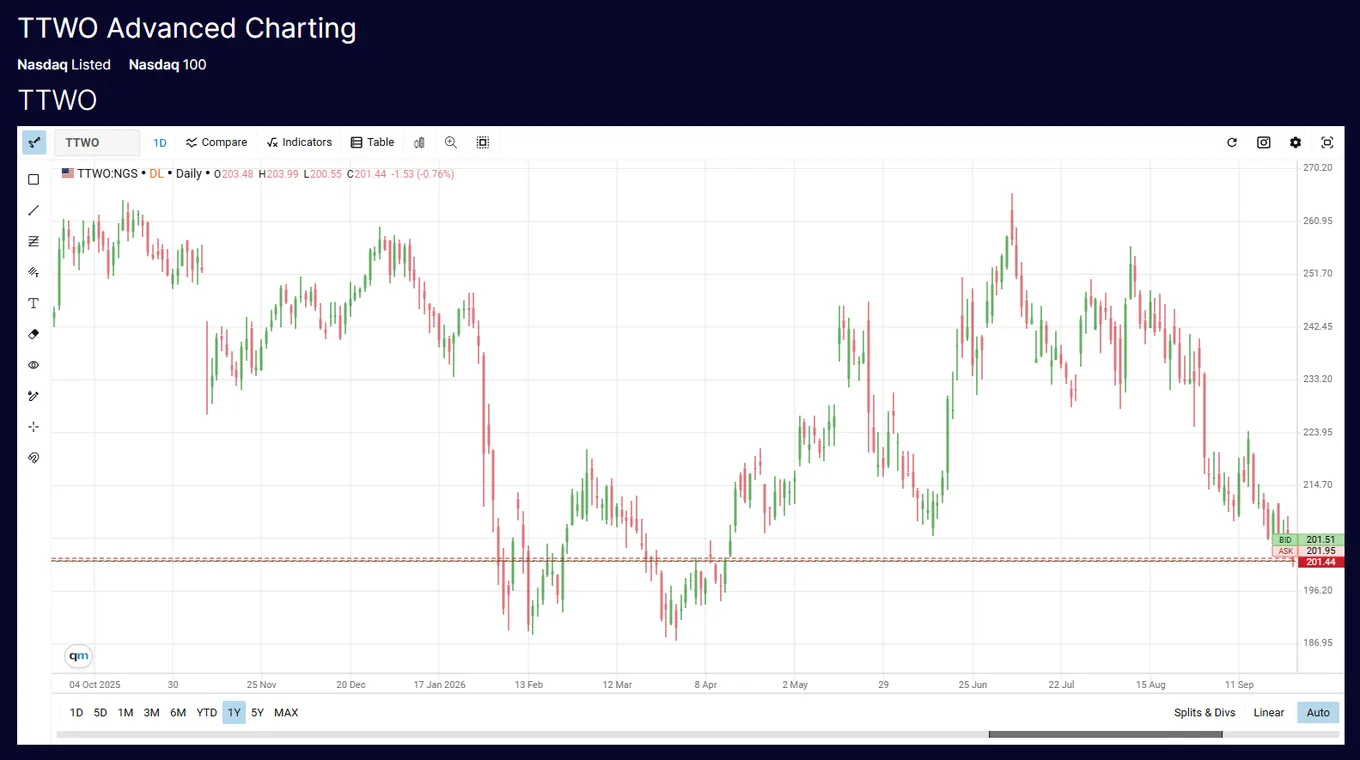This screenshot has width=1360, height=760.
Task: Click the 25 Jun date axis label
Action: 972,685
